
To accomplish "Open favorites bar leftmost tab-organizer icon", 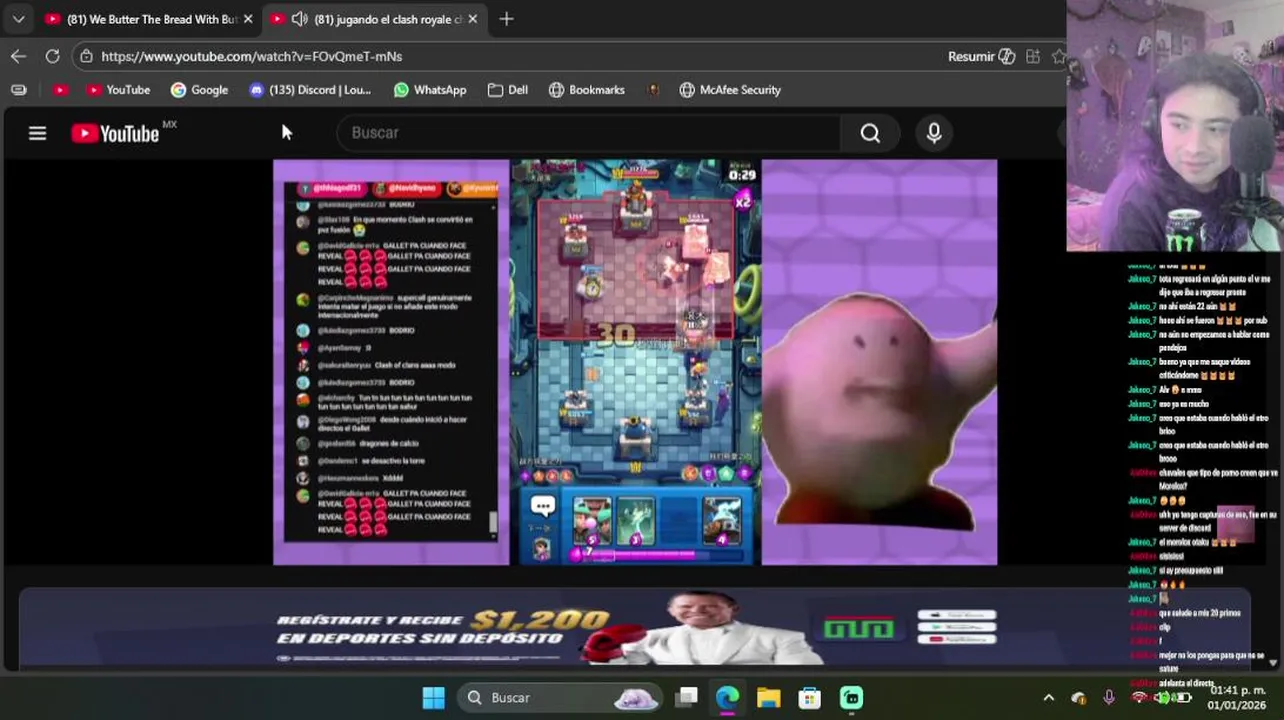I will [18, 90].
